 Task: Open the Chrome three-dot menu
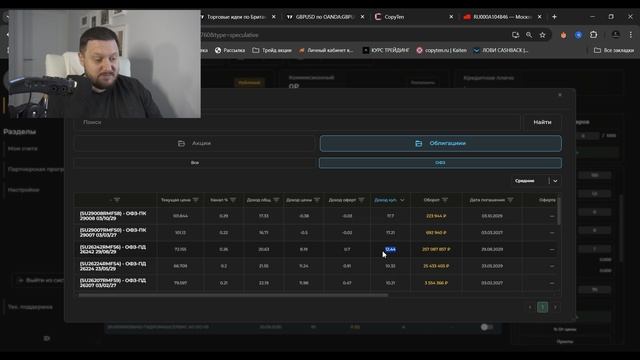click(x=631, y=35)
